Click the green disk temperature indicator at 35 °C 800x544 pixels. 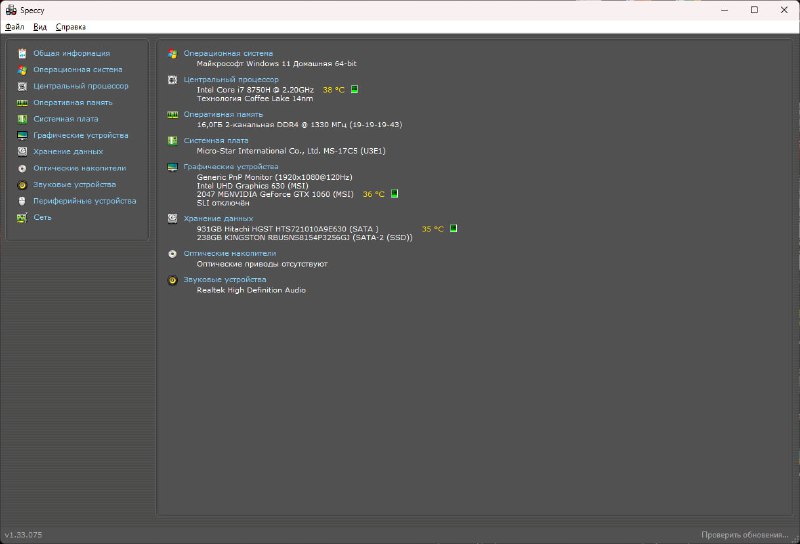(x=453, y=228)
